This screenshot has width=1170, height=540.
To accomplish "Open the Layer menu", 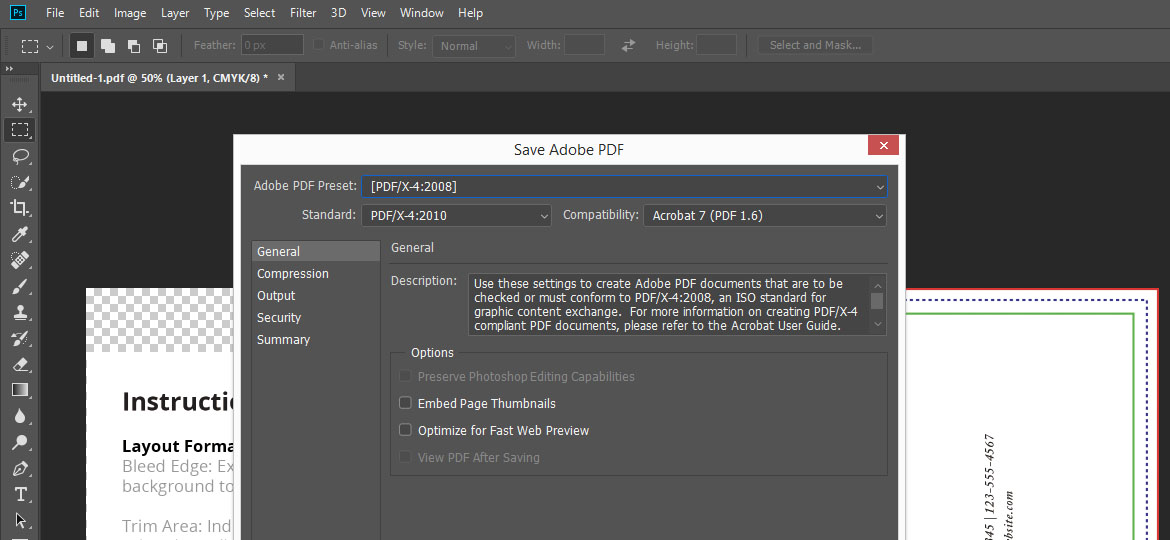I will [x=175, y=13].
